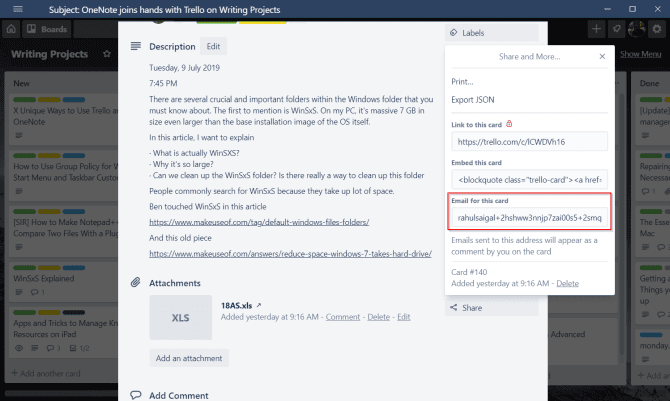
Task: Click the Email for this card field
Action: (529, 218)
